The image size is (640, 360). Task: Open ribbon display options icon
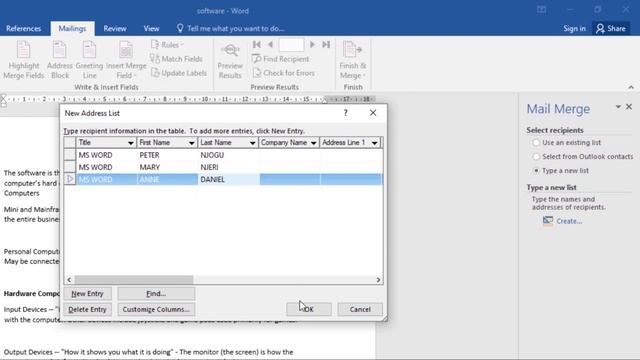(541, 10)
